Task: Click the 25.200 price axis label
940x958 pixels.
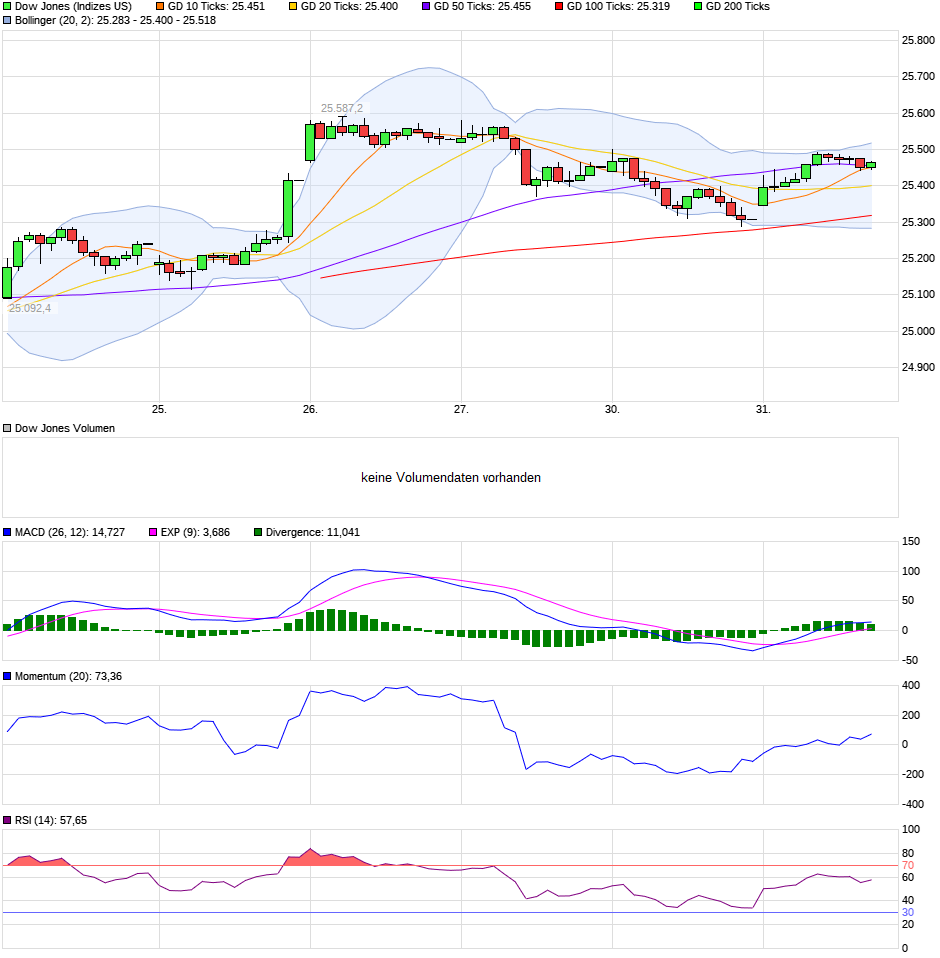Action: 918,258
